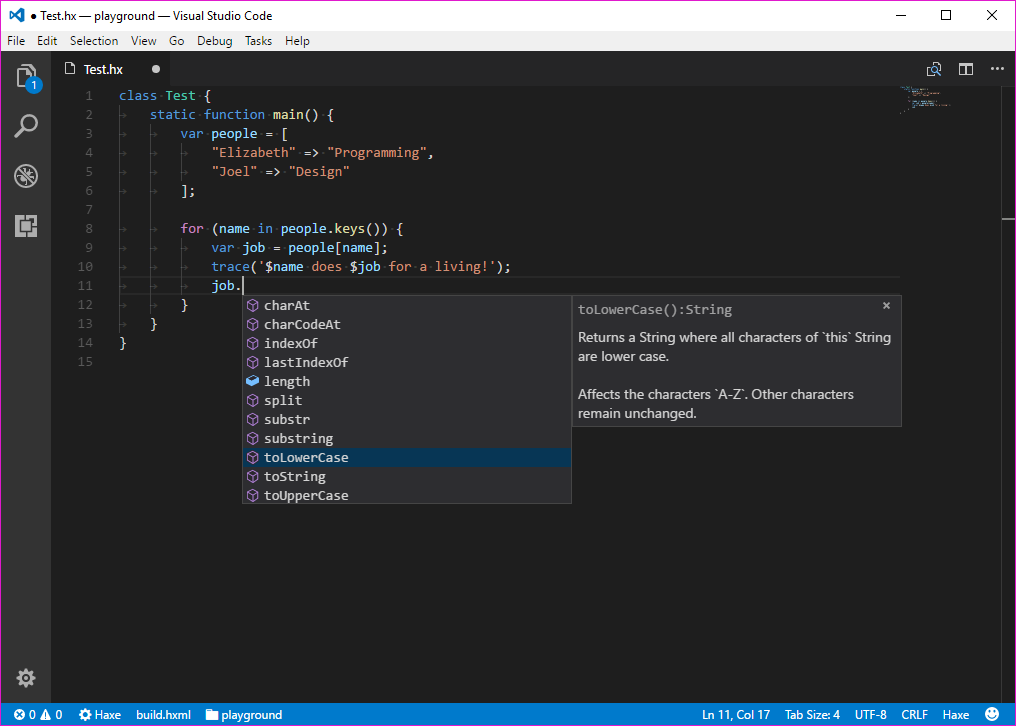Select the toUpperCase suggestion

[407, 495]
